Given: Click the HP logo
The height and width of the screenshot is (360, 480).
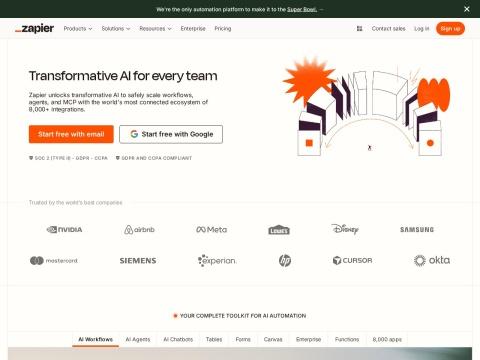Looking at the screenshot, I should point(285,260).
